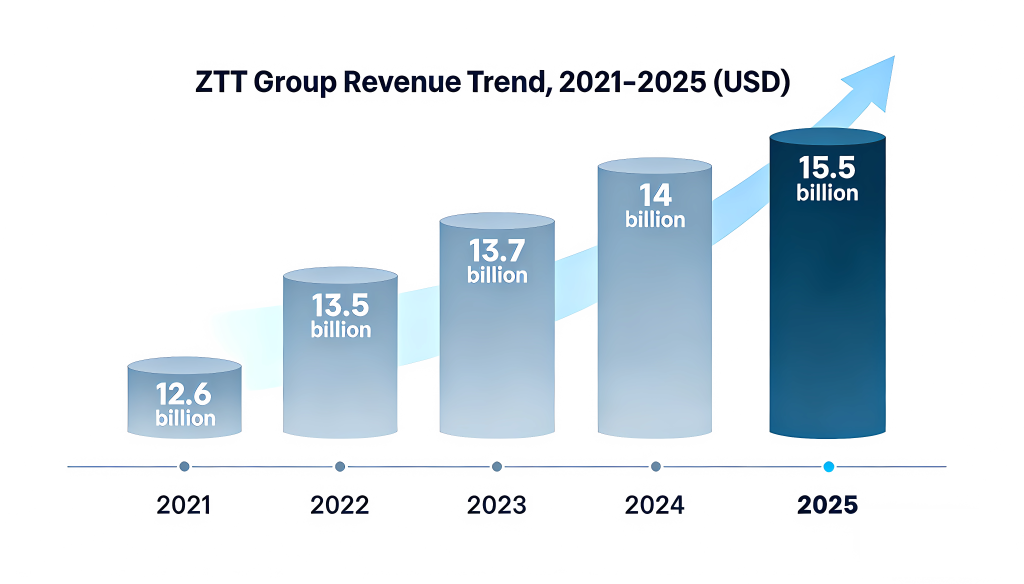The width and height of the screenshot is (1024, 584).
Task: Select the 15.5 billion value label
Action: point(827,180)
